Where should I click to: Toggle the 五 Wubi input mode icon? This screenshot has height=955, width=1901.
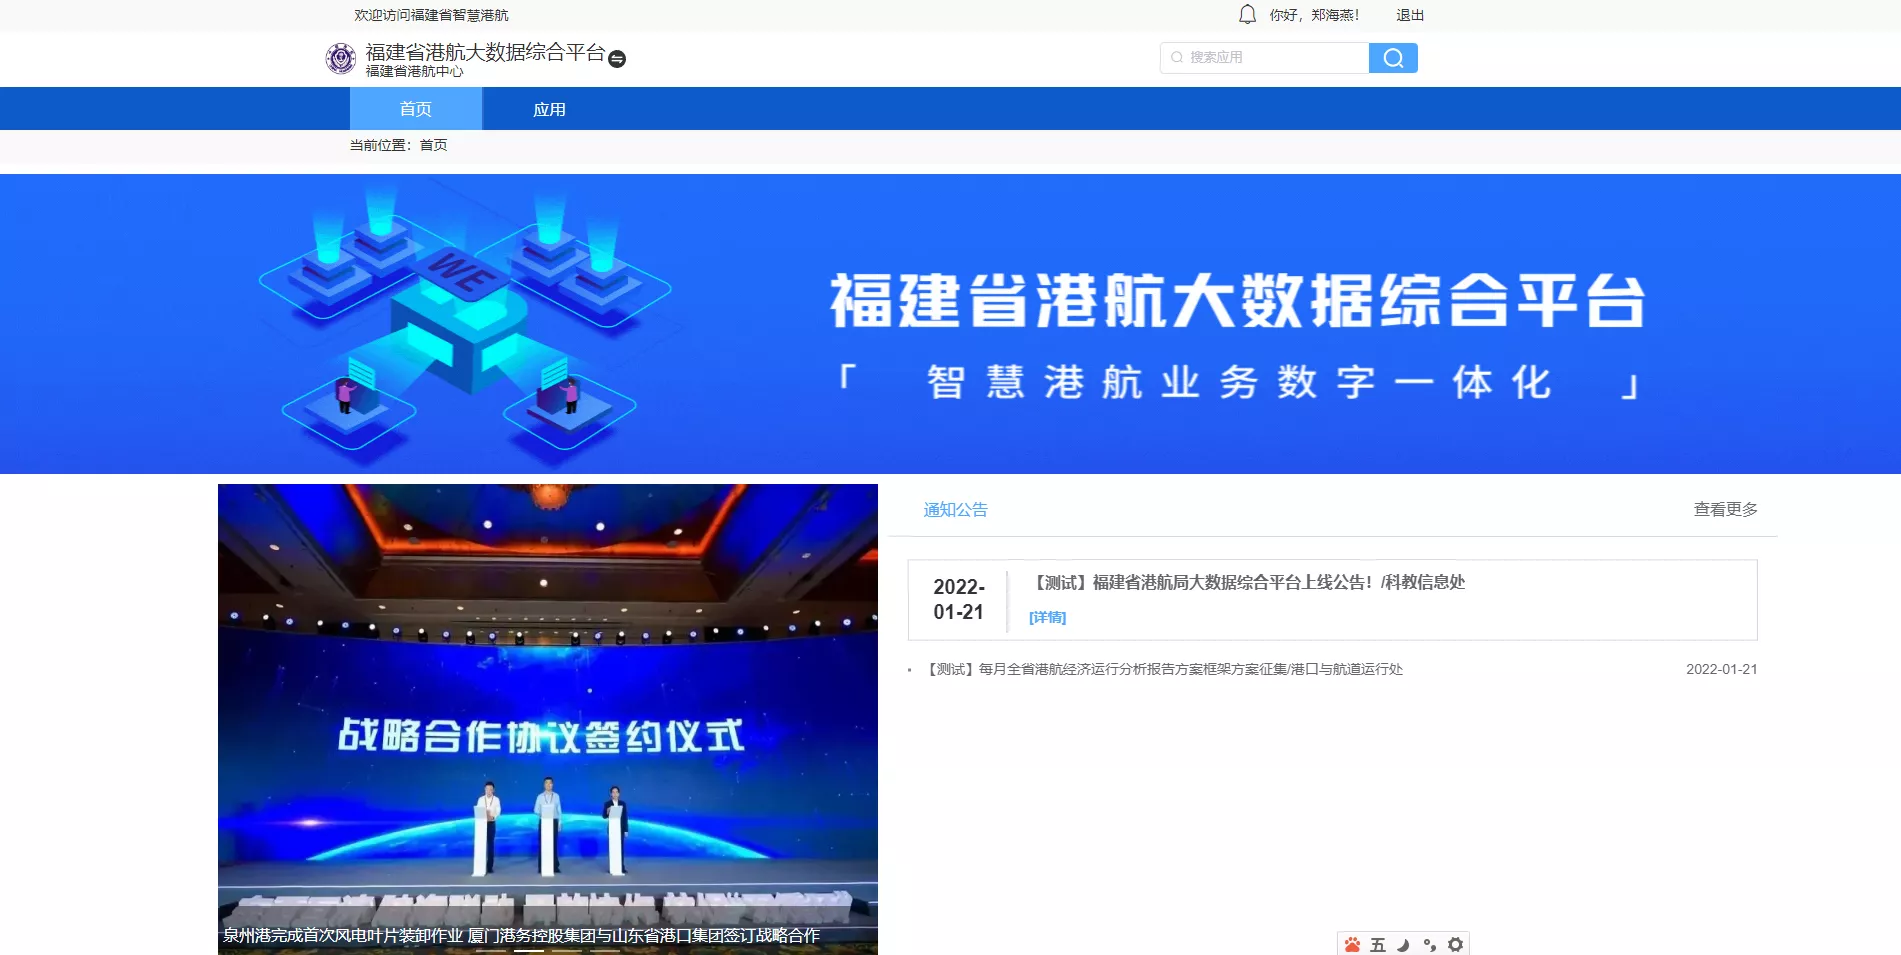[1378, 945]
